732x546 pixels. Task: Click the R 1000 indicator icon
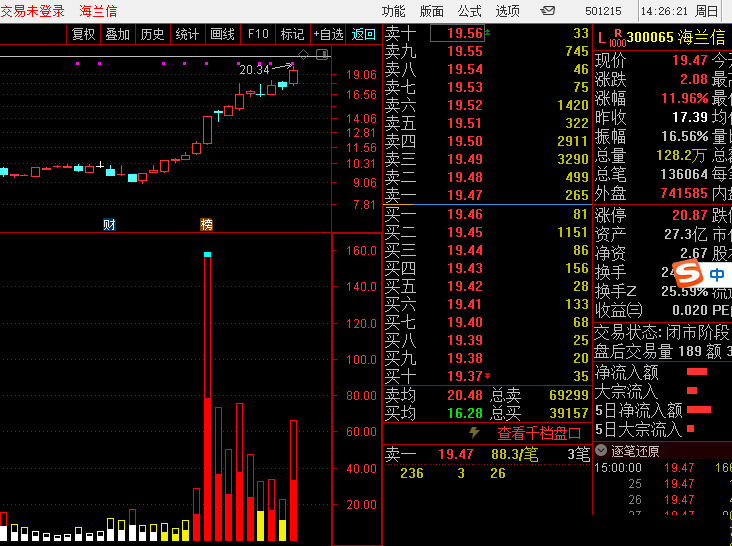[x=618, y=38]
